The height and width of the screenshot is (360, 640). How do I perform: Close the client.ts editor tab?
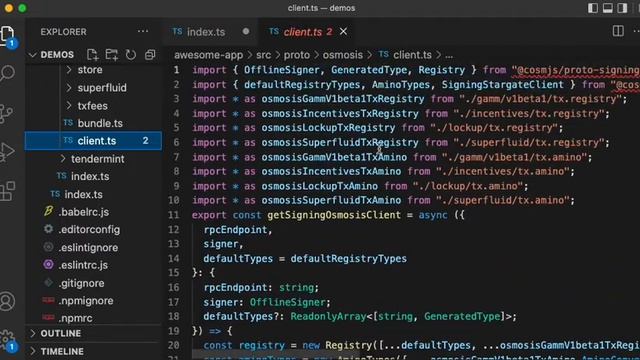coord(343,31)
